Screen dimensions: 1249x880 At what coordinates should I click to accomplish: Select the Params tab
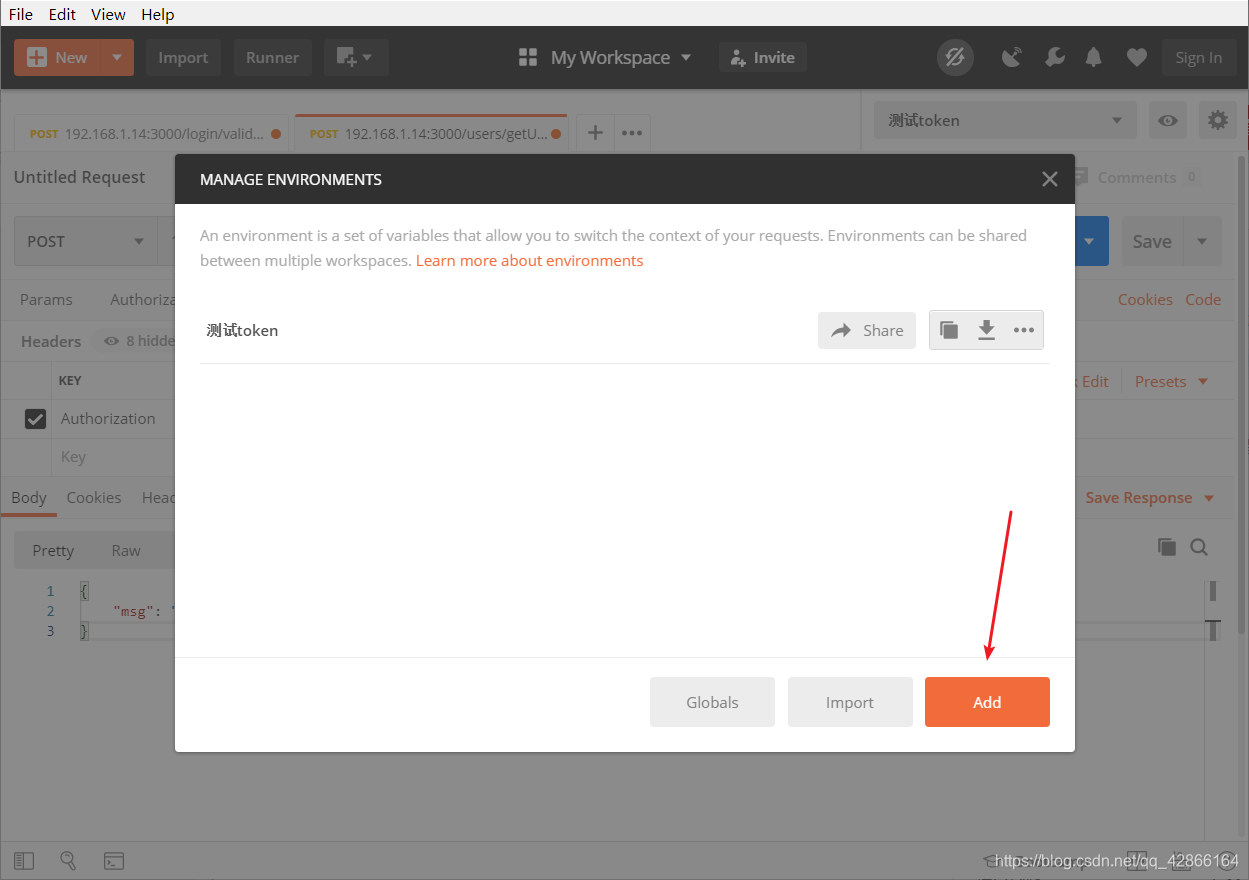click(46, 299)
